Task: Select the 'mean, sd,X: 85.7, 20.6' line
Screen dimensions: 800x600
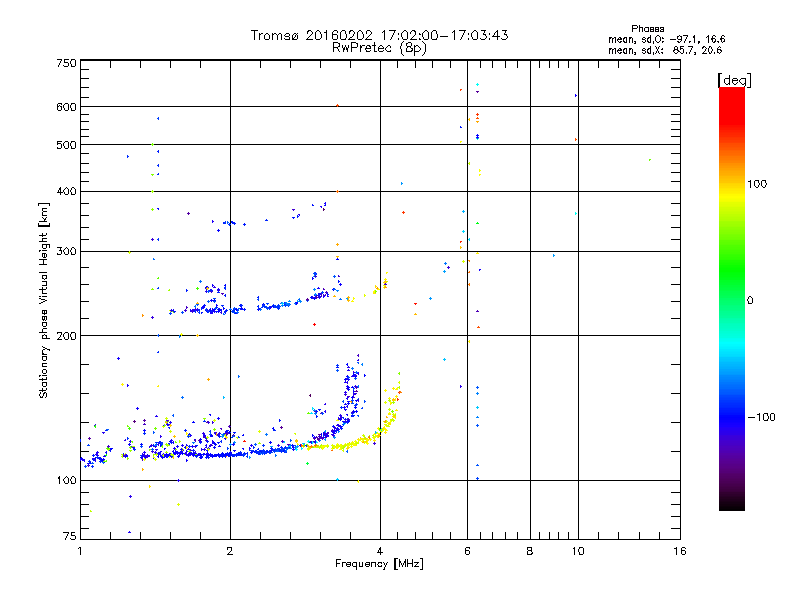Action: pos(665,50)
